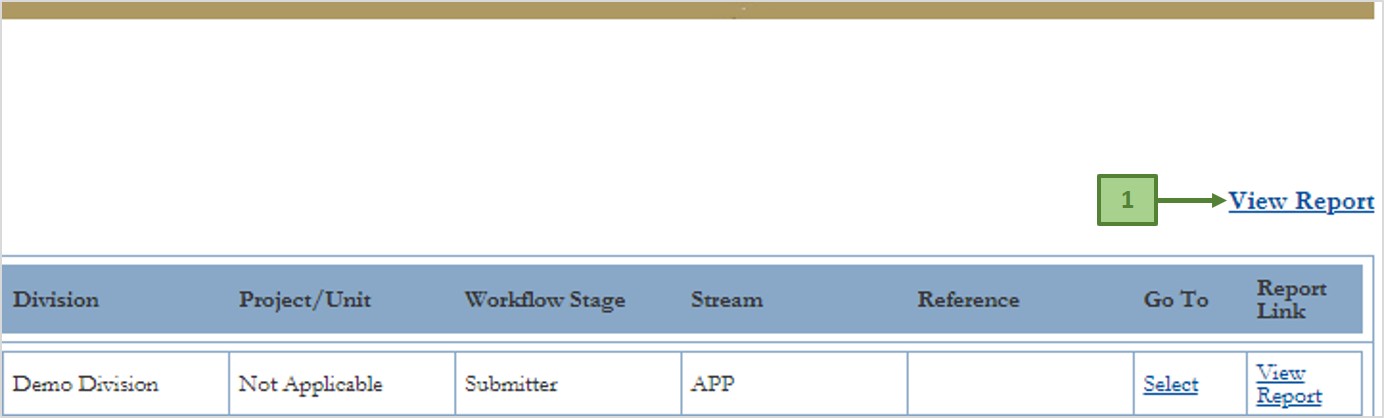
Task: Click the small grip dot on gold bar
Action: coord(742,9)
